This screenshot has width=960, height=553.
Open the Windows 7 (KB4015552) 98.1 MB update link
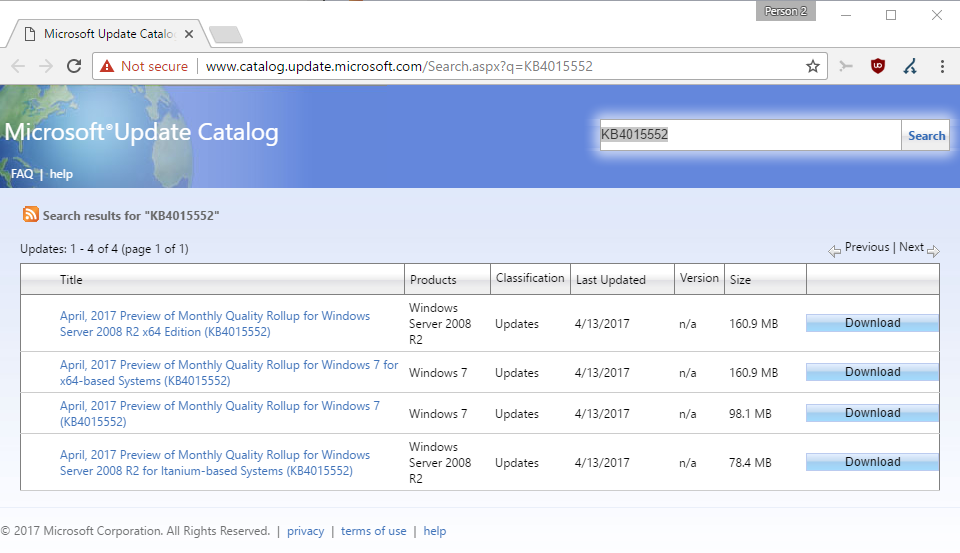click(x=220, y=413)
